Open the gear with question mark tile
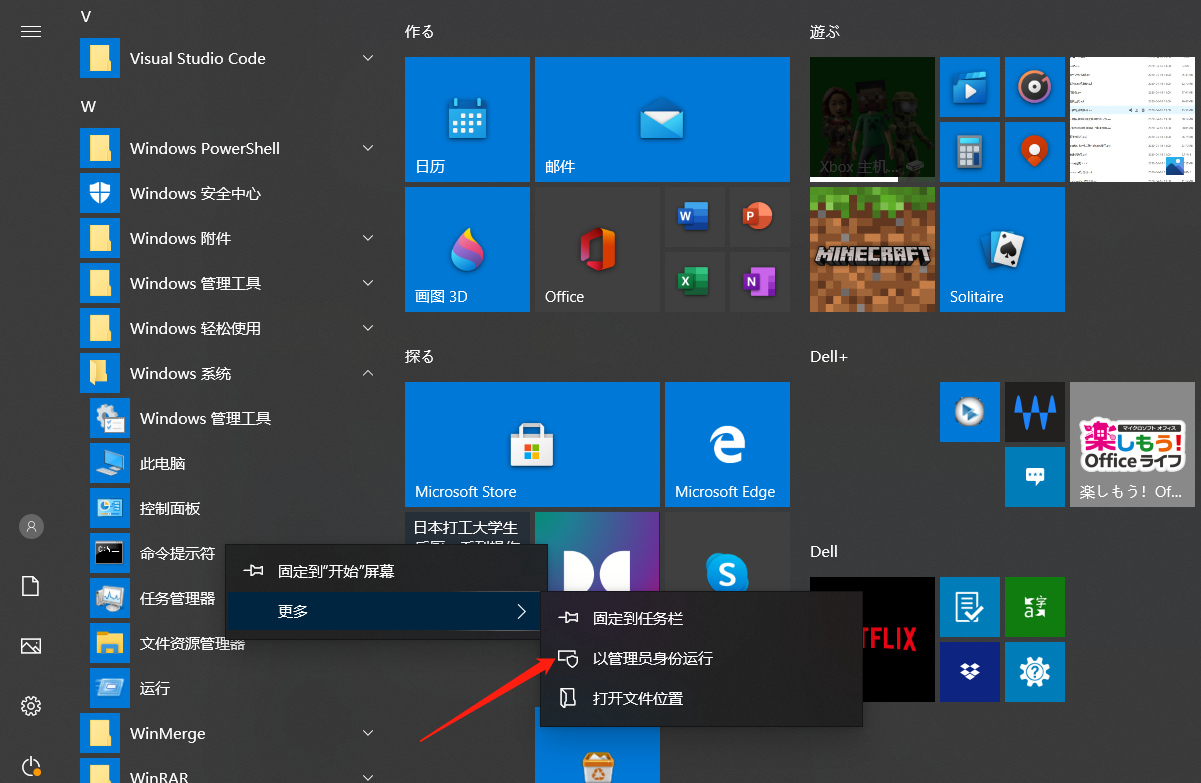 click(x=1035, y=671)
